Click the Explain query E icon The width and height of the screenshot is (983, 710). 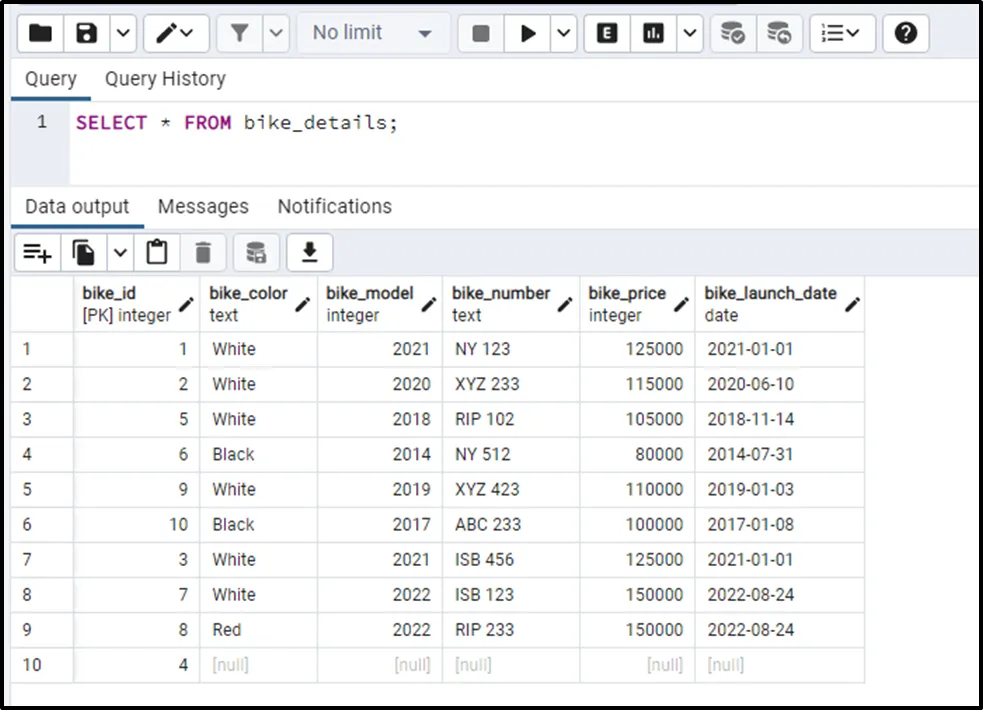607,33
